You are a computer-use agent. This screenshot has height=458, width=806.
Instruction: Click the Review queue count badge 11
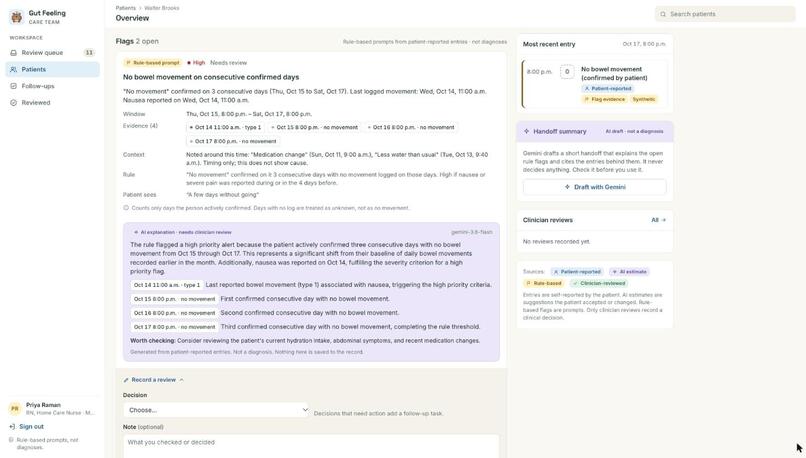tap(89, 52)
